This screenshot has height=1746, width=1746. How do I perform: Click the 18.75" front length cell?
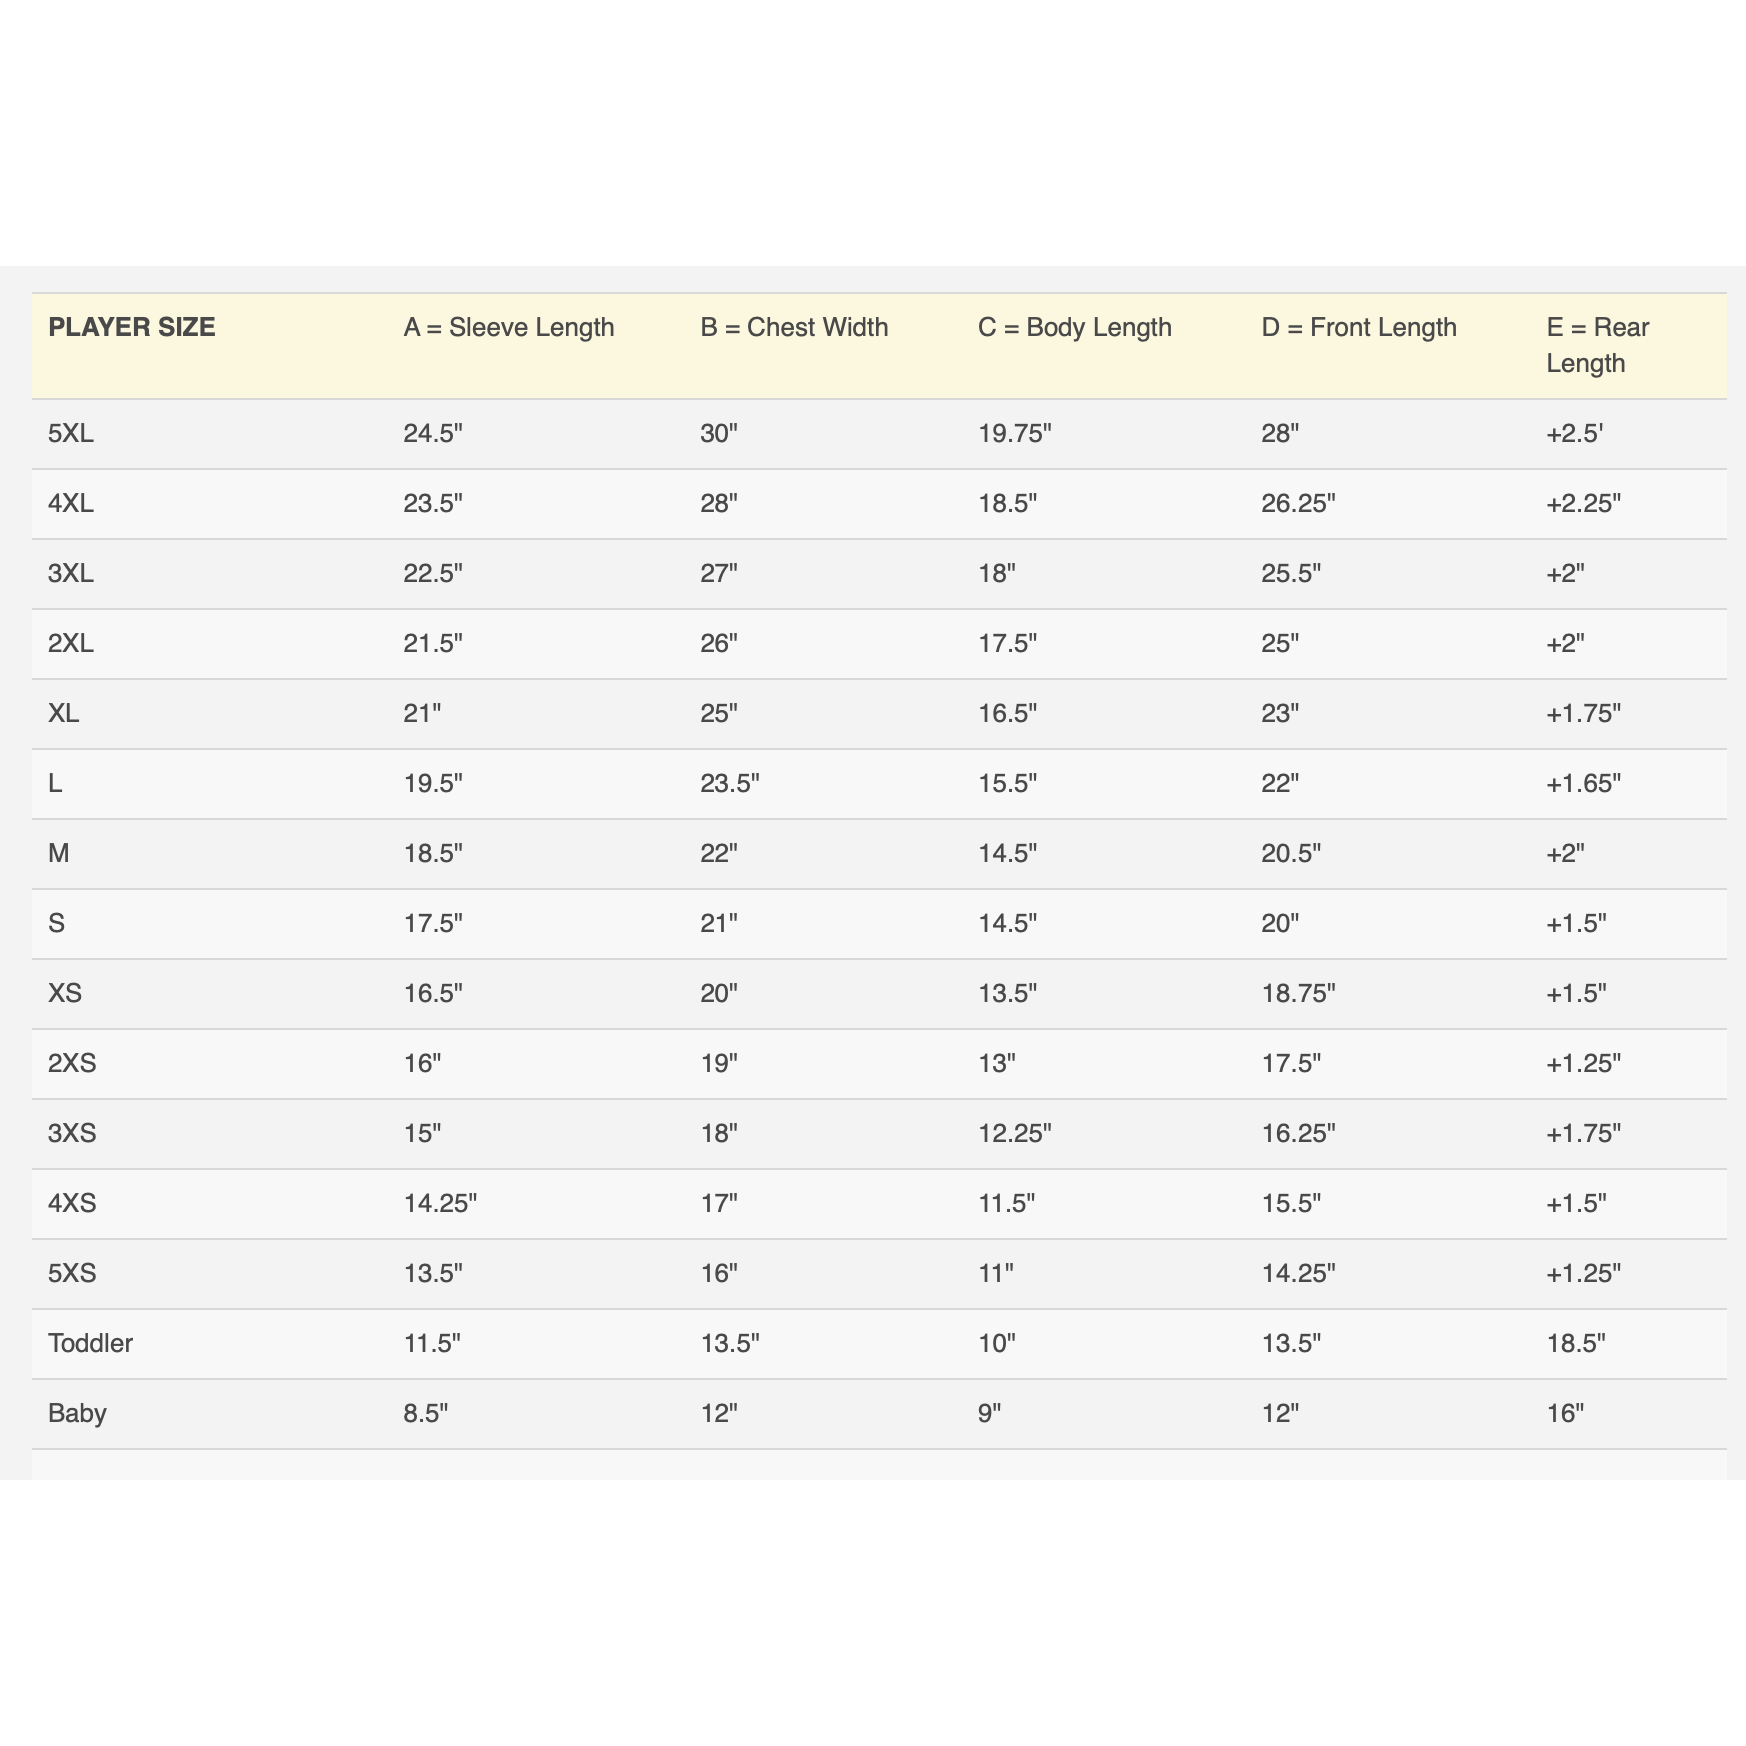pyautogui.click(x=1298, y=994)
